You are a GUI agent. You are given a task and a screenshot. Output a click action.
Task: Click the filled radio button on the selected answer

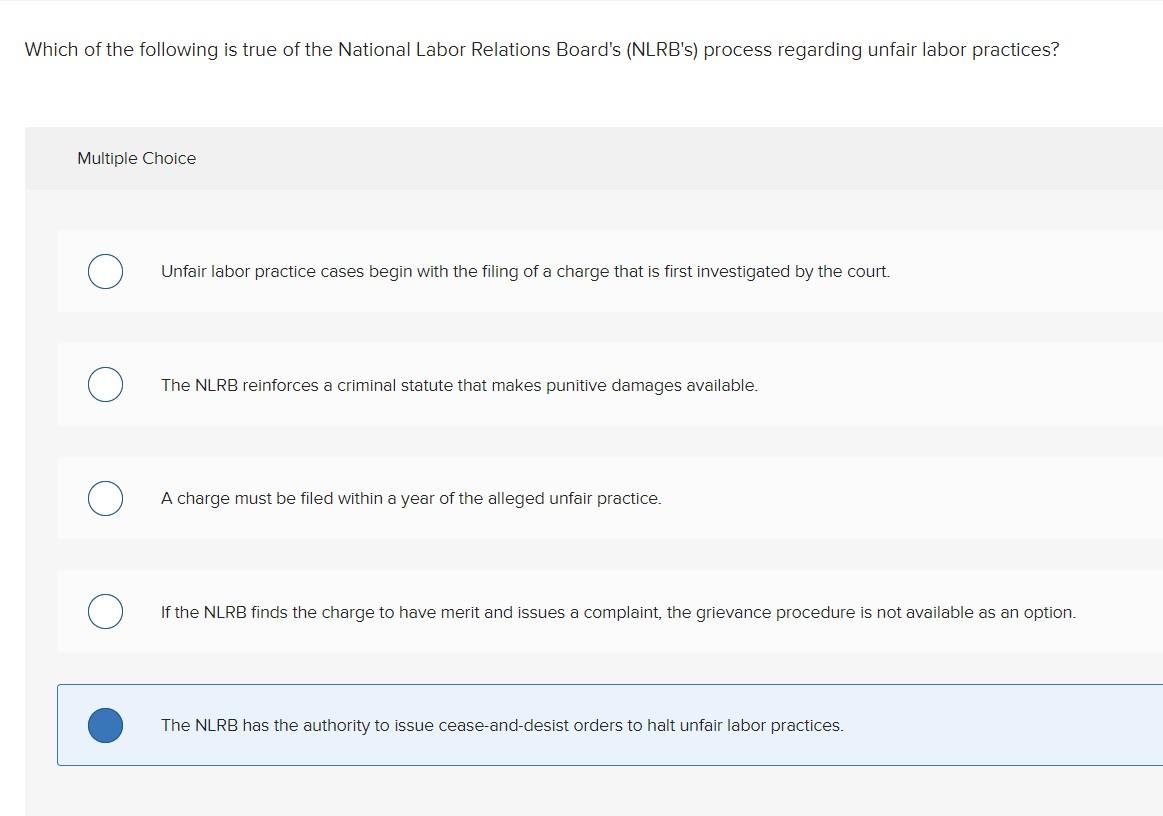[x=105, y=725]
